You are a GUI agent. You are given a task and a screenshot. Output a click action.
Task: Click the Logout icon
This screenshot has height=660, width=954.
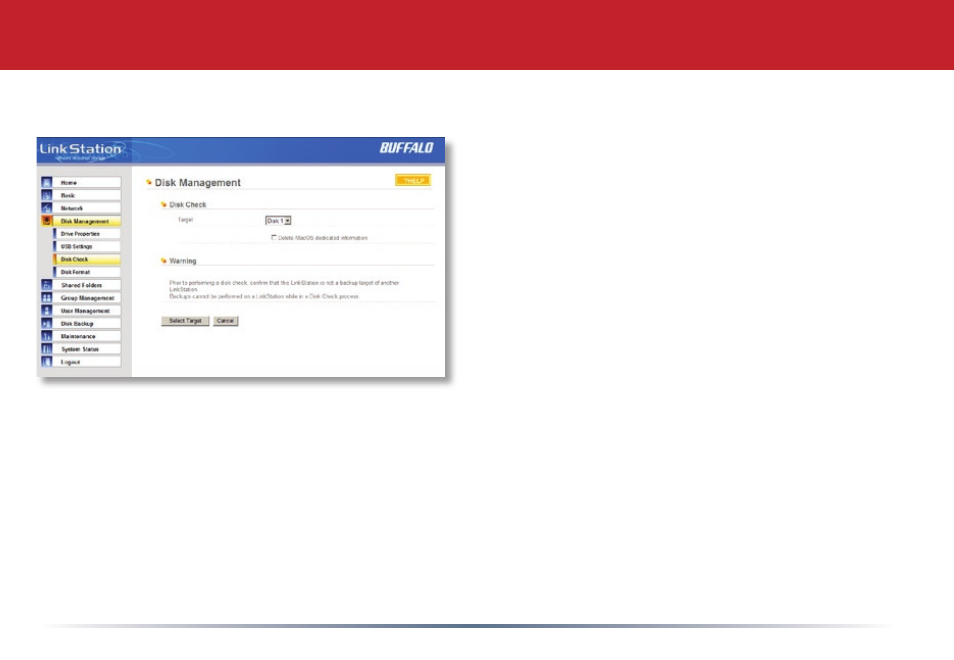(x=46, y=361)
